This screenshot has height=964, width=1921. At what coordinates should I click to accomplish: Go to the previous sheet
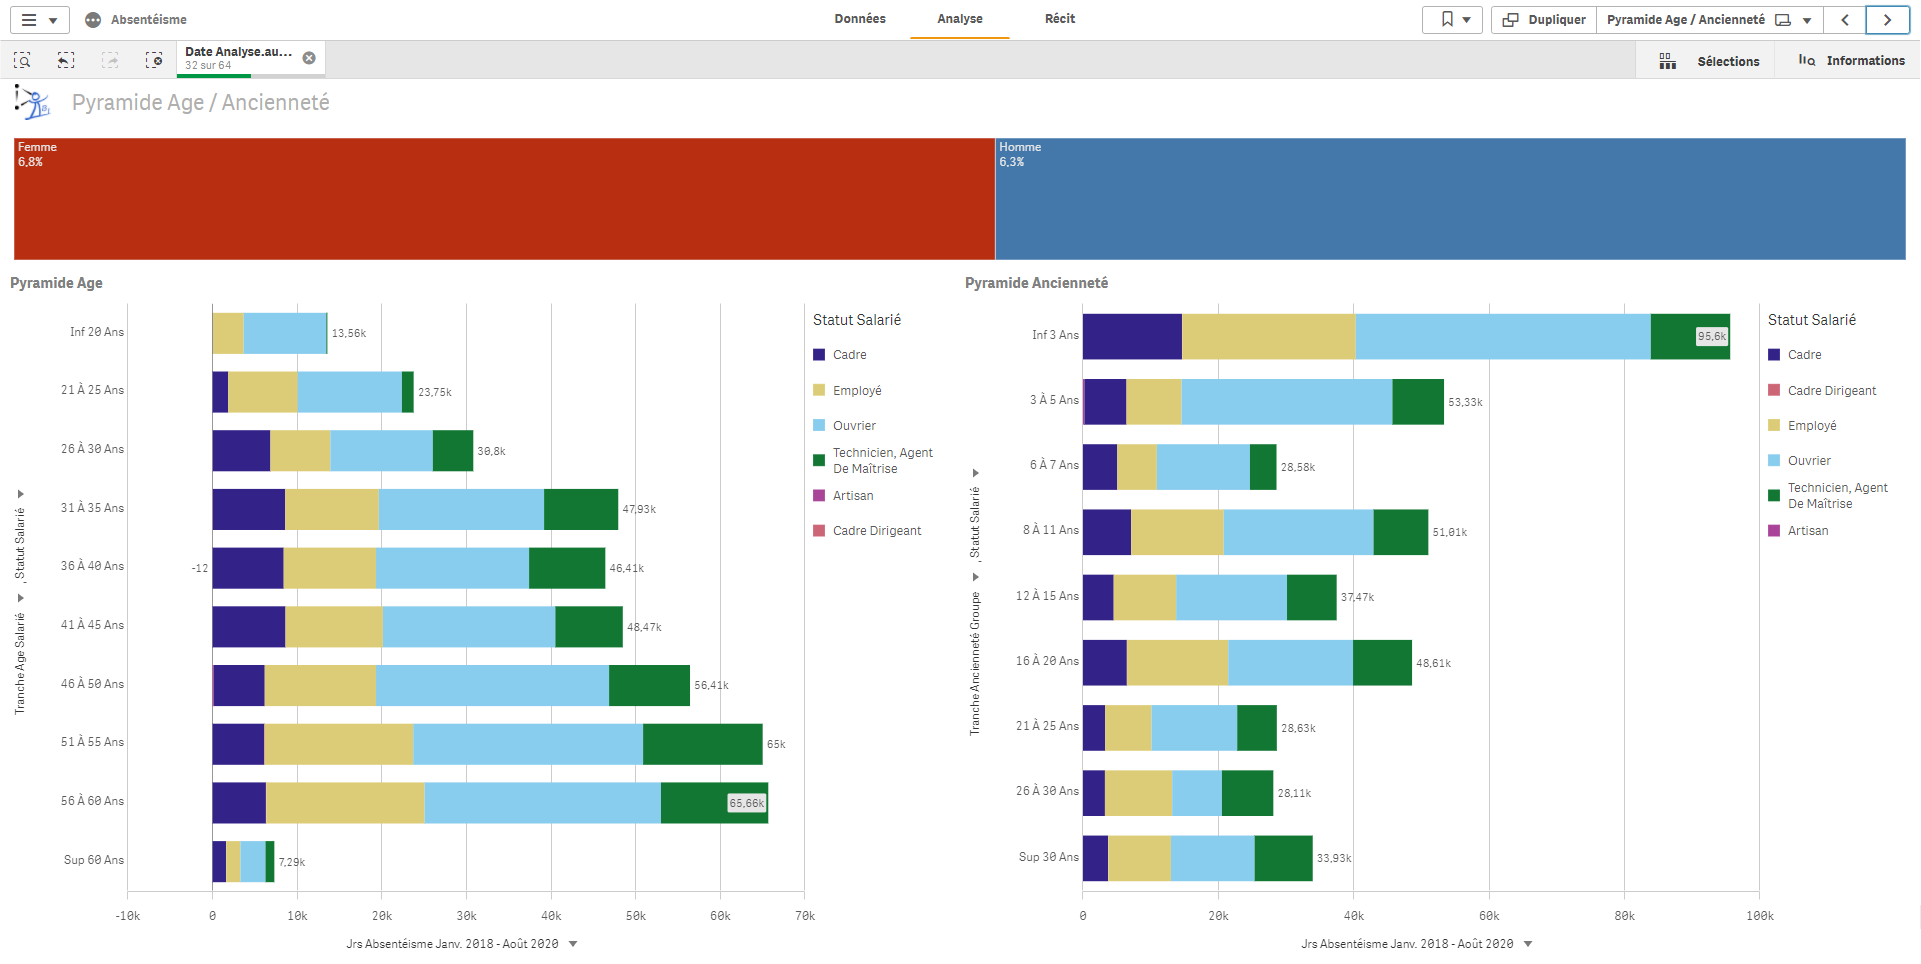click(1845, 20)
